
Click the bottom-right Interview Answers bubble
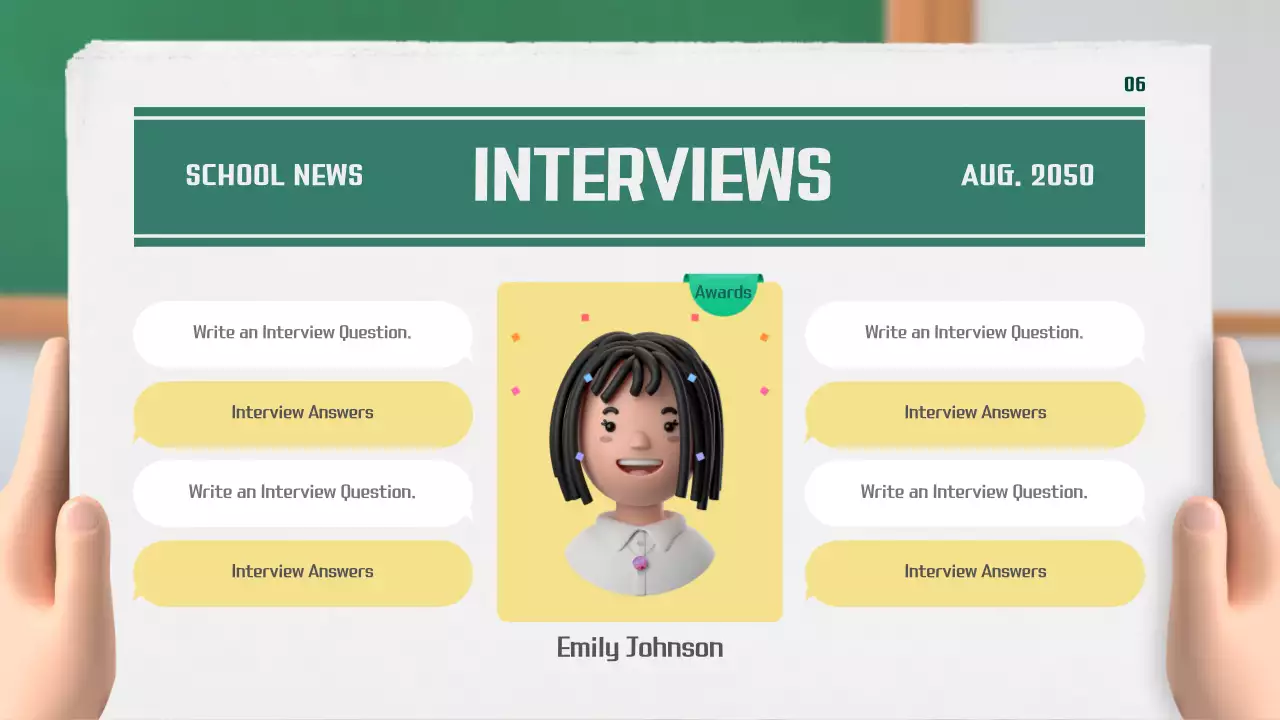(974, 571)
